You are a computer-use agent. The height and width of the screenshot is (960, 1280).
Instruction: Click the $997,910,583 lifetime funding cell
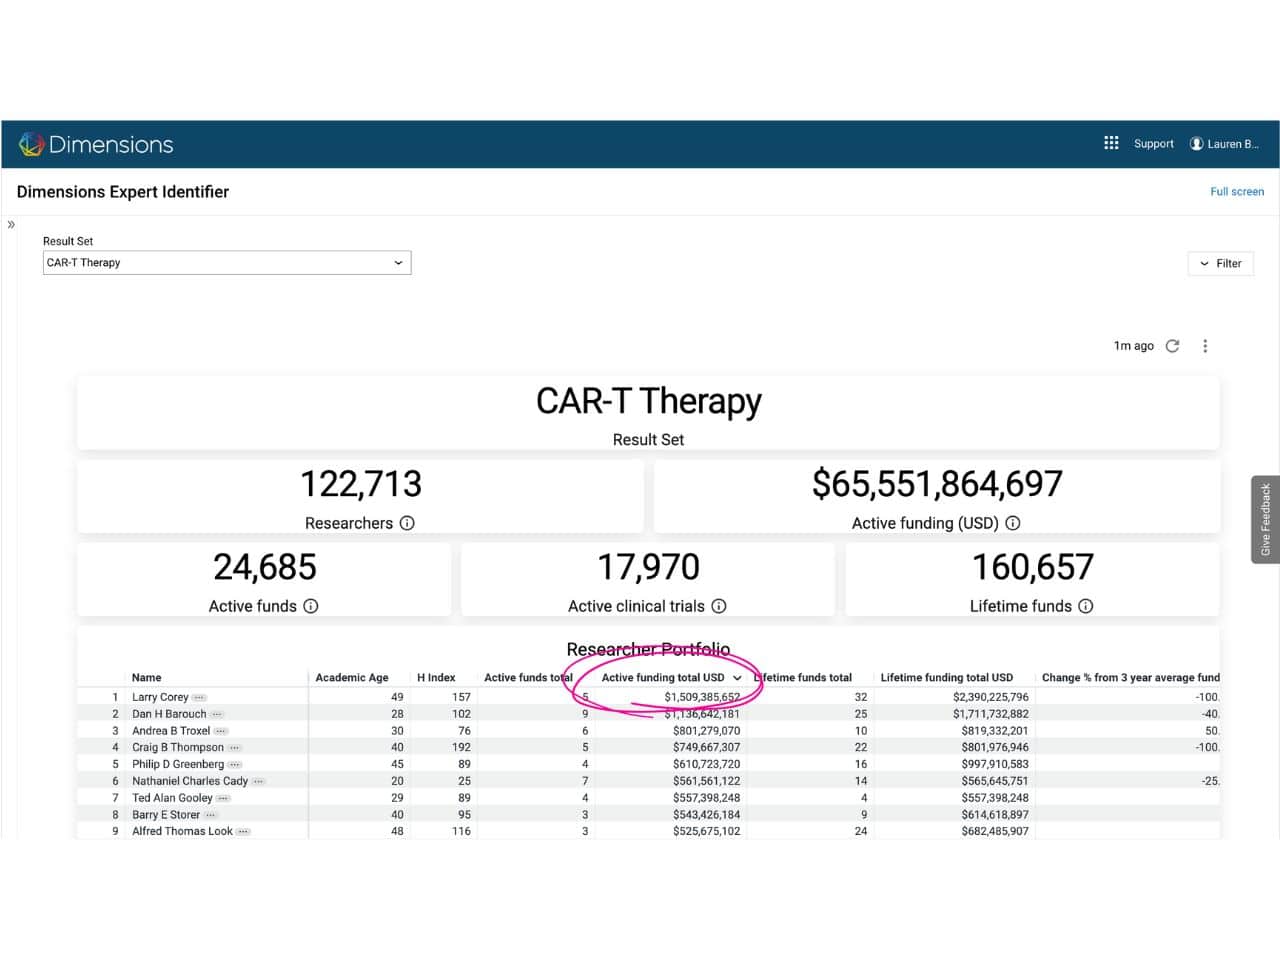click(x=994, y=764)
